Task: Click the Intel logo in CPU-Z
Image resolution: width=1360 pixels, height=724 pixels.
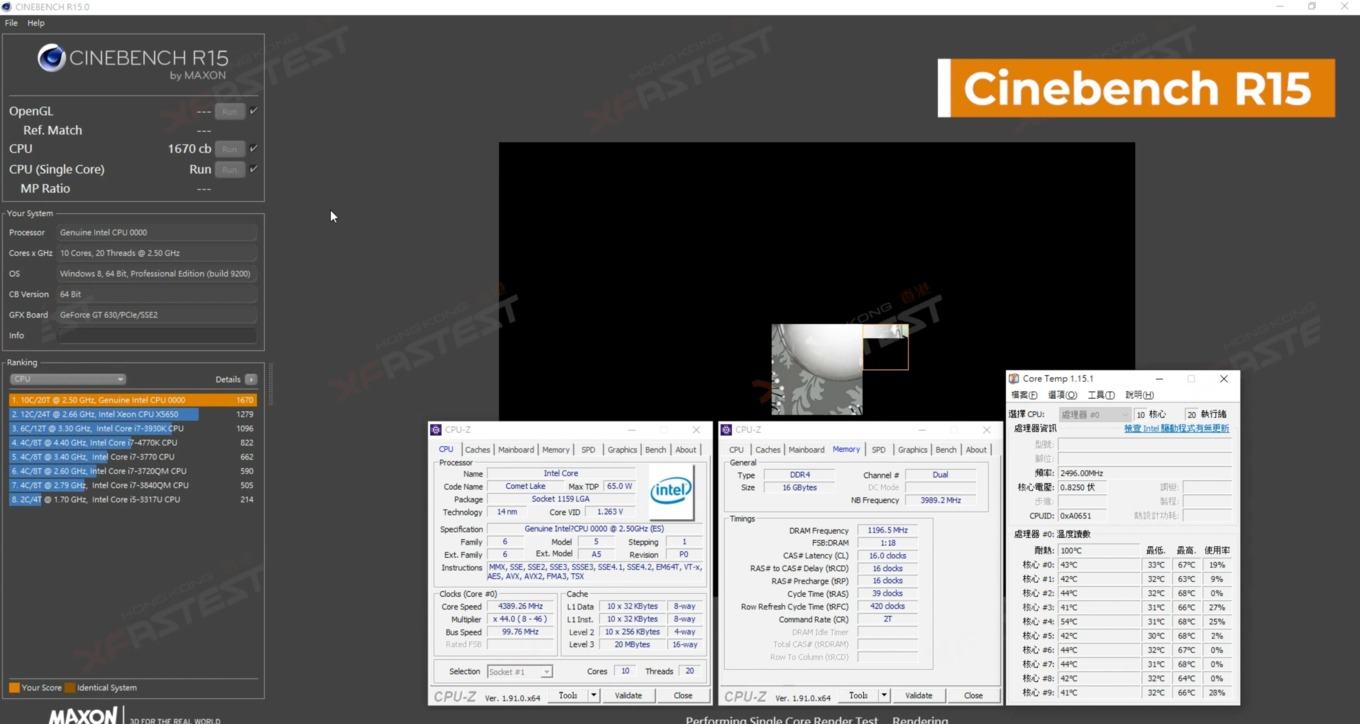Action: 671,491
